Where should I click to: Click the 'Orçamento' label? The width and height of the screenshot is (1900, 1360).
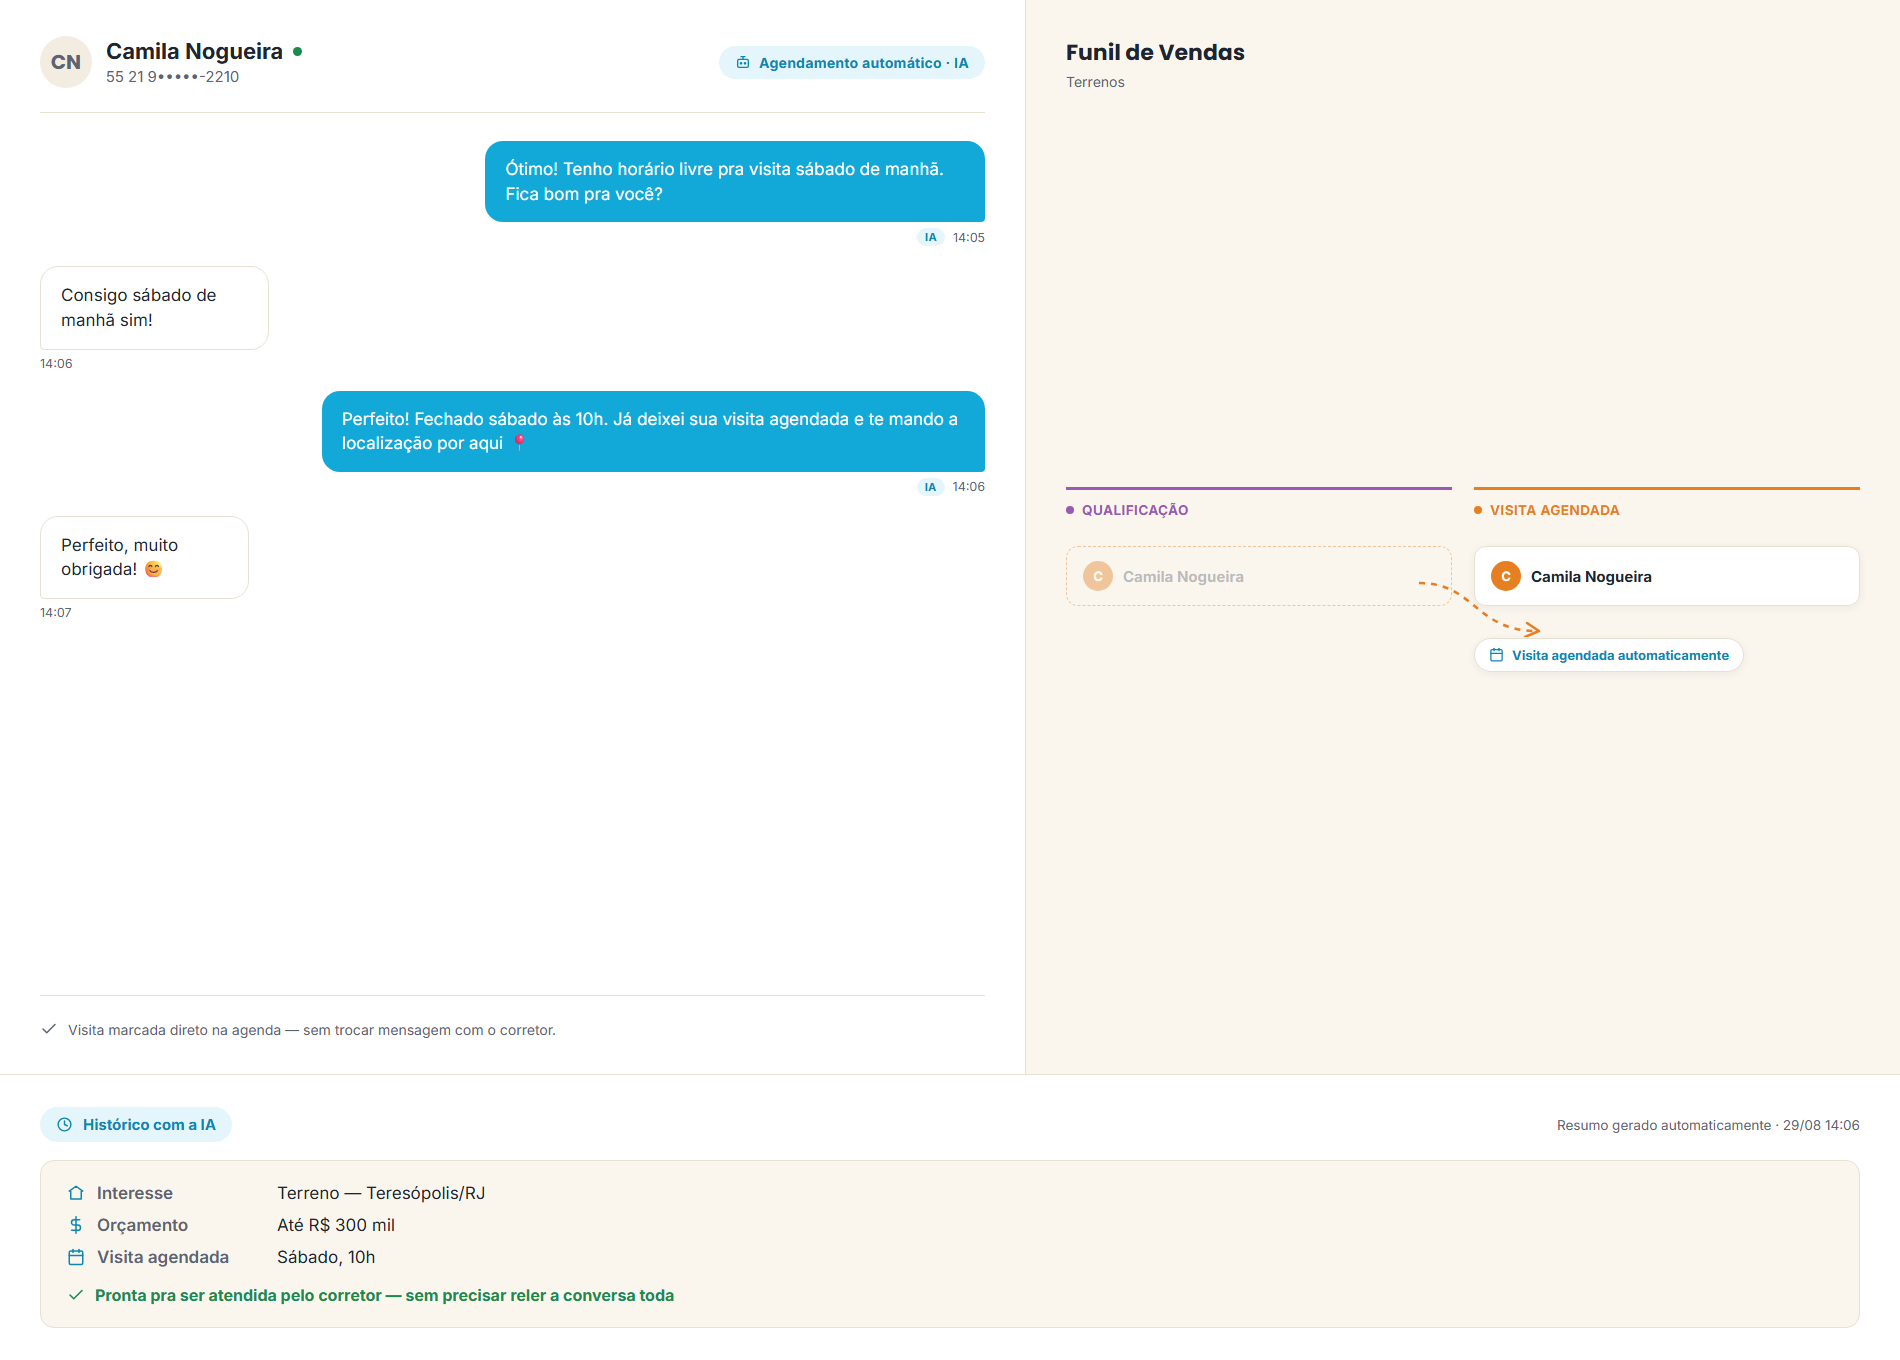142,1225
